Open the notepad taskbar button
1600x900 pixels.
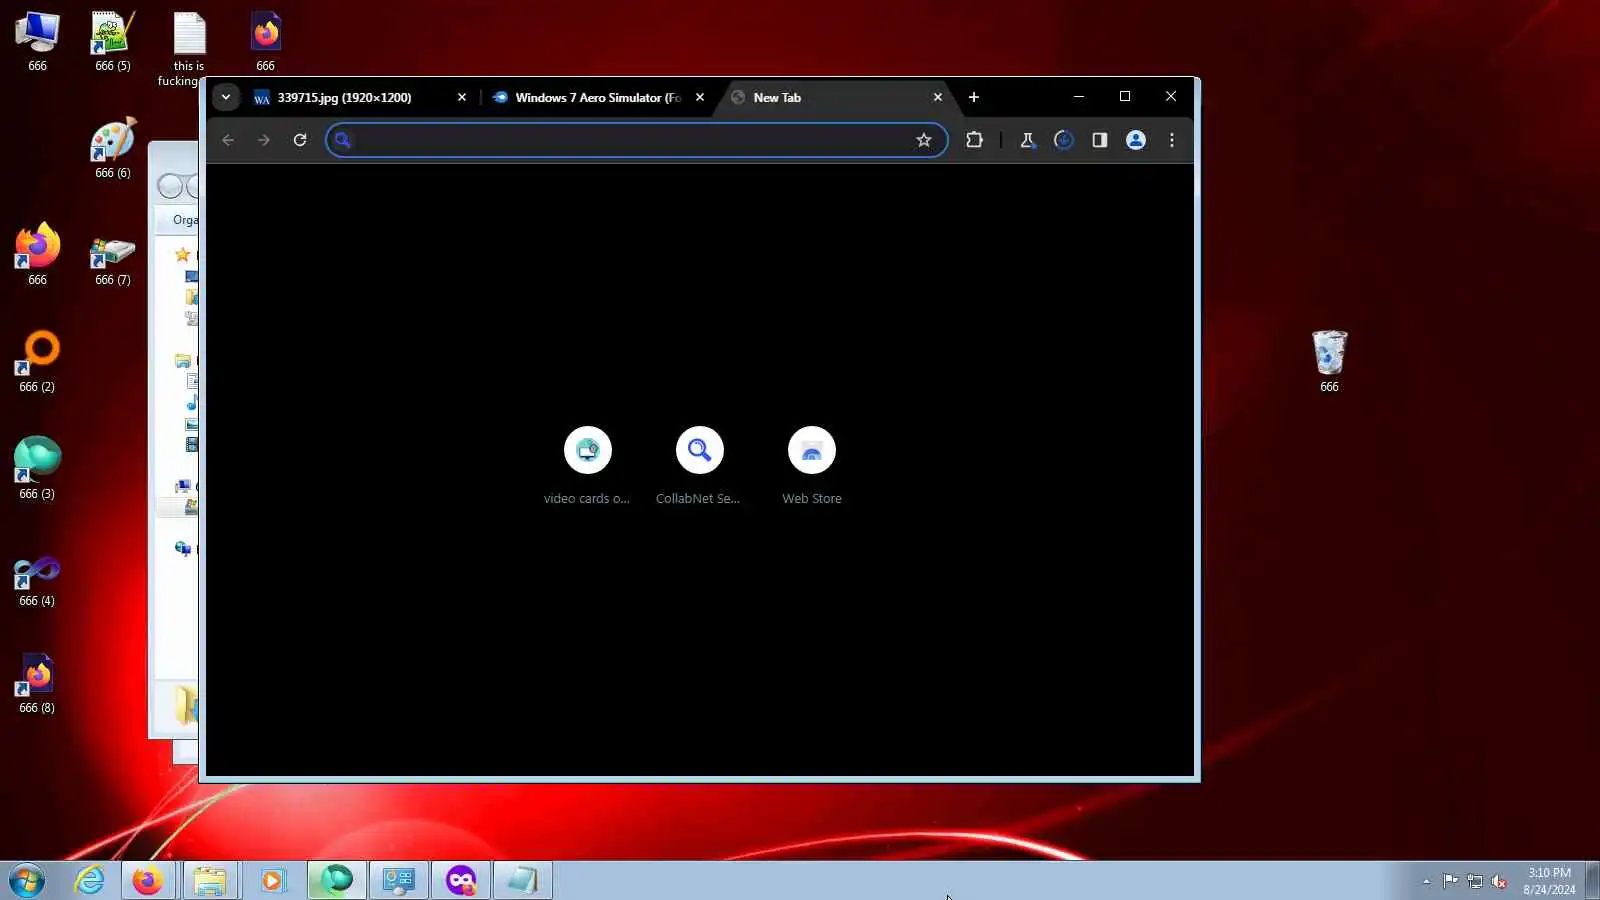(x=522, y=881)
